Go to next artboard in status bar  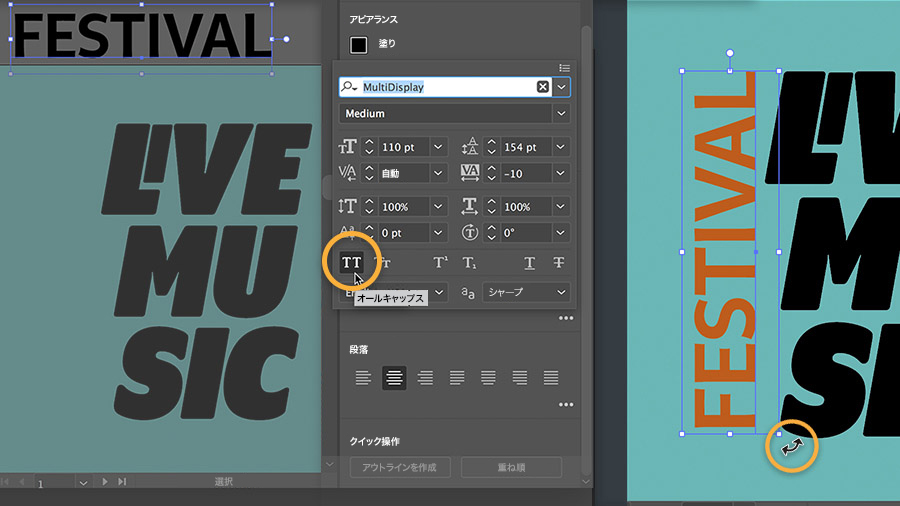pyautogui.click(x=104, y=482)
